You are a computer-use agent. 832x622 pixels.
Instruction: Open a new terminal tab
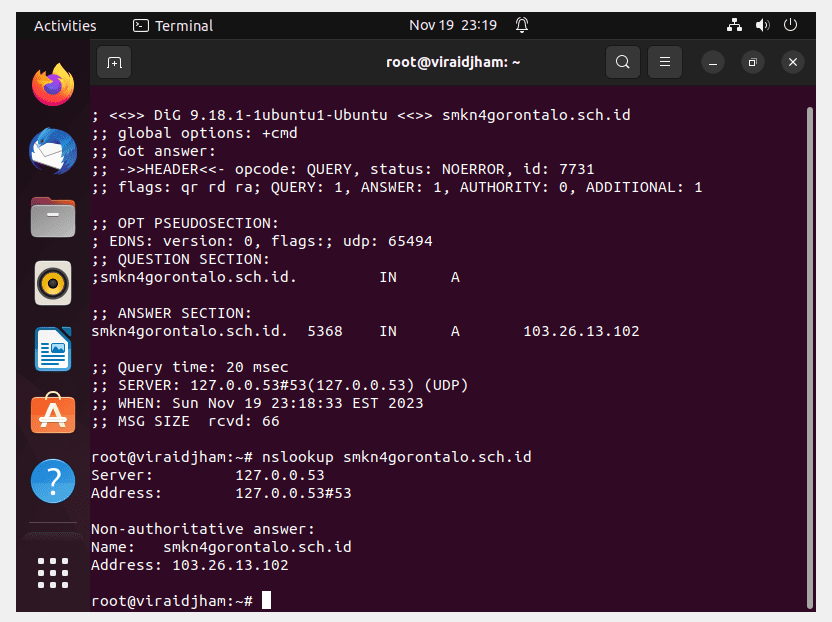tap(114, 63)
